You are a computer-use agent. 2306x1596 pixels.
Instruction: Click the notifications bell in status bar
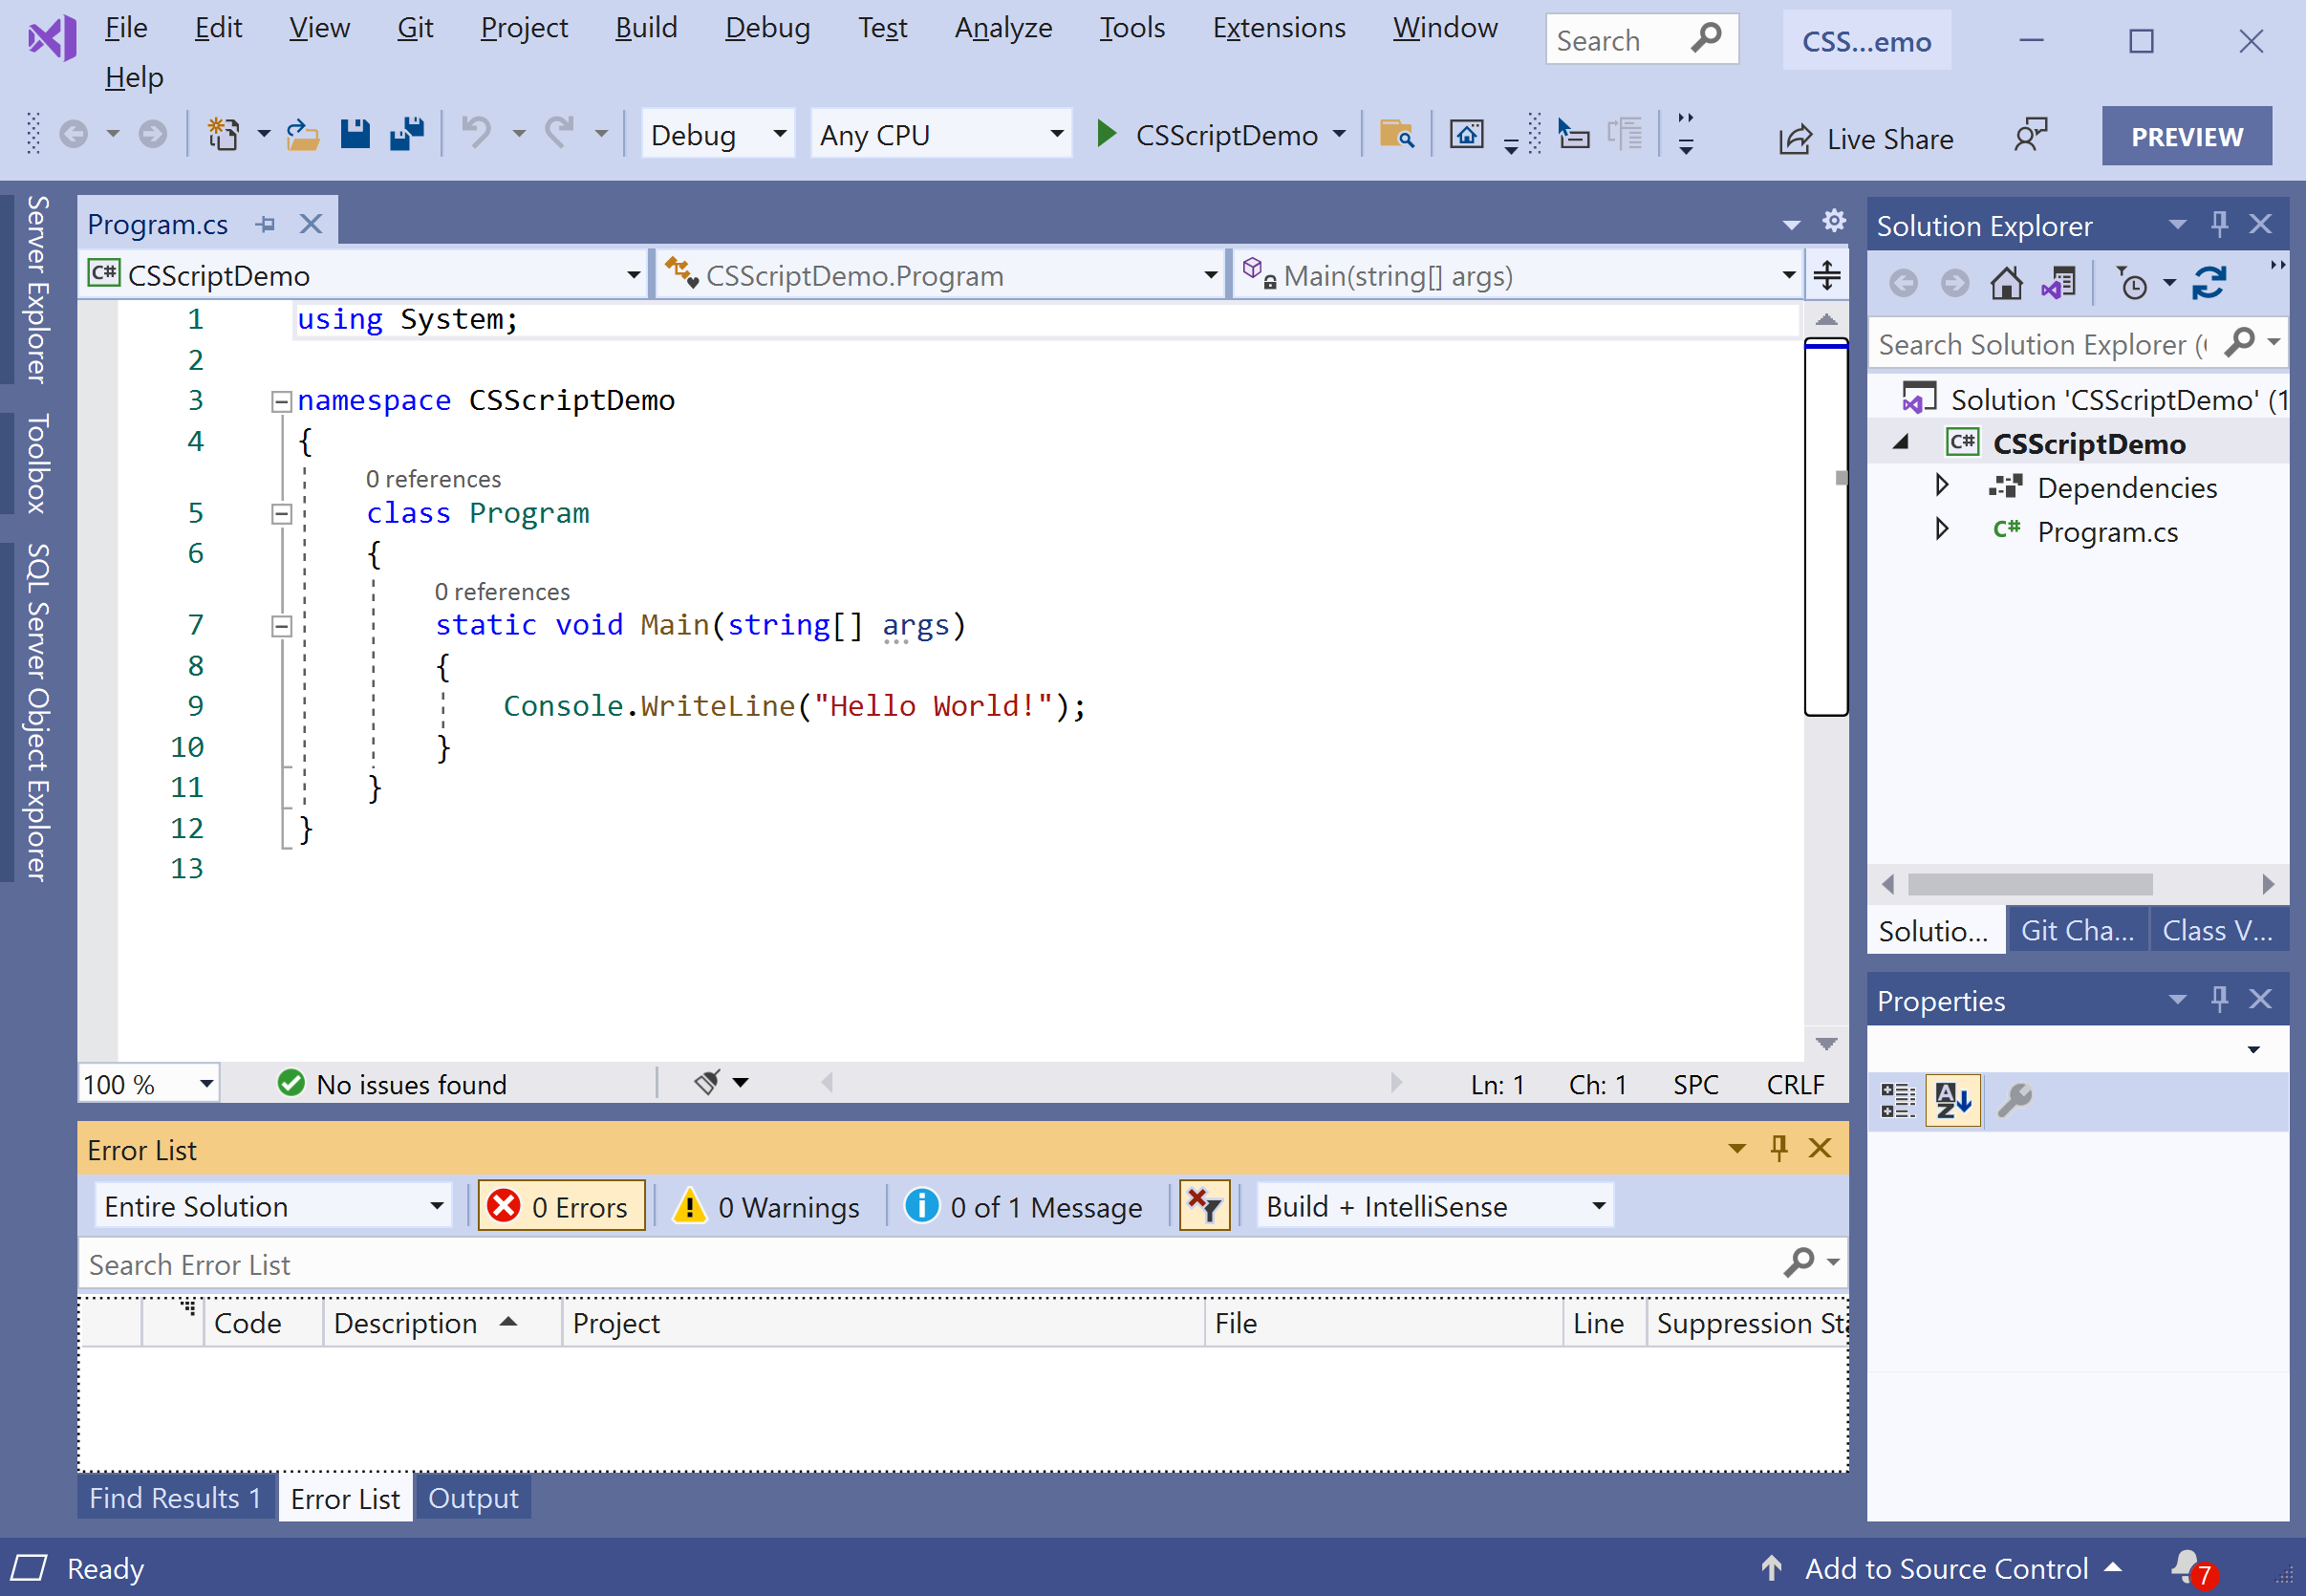tap(2187, 1566)
